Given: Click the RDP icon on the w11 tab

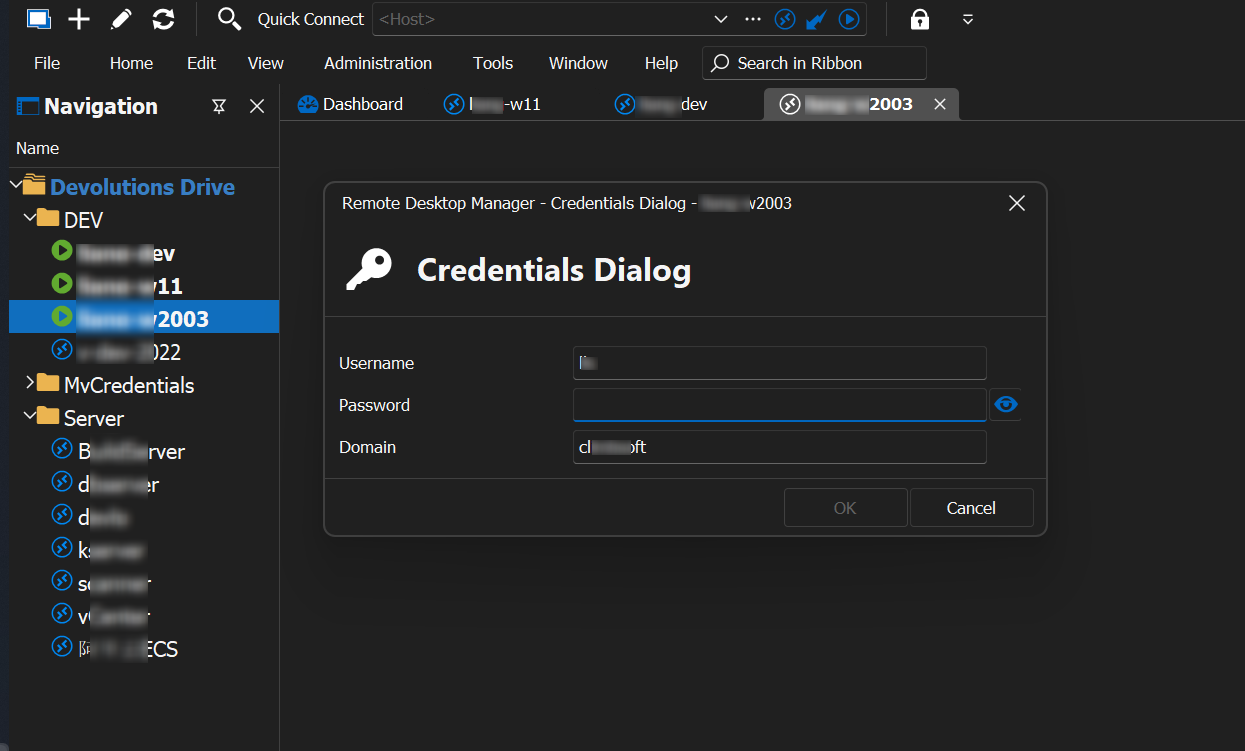Looking at the screenshot, I should (454, 104).
